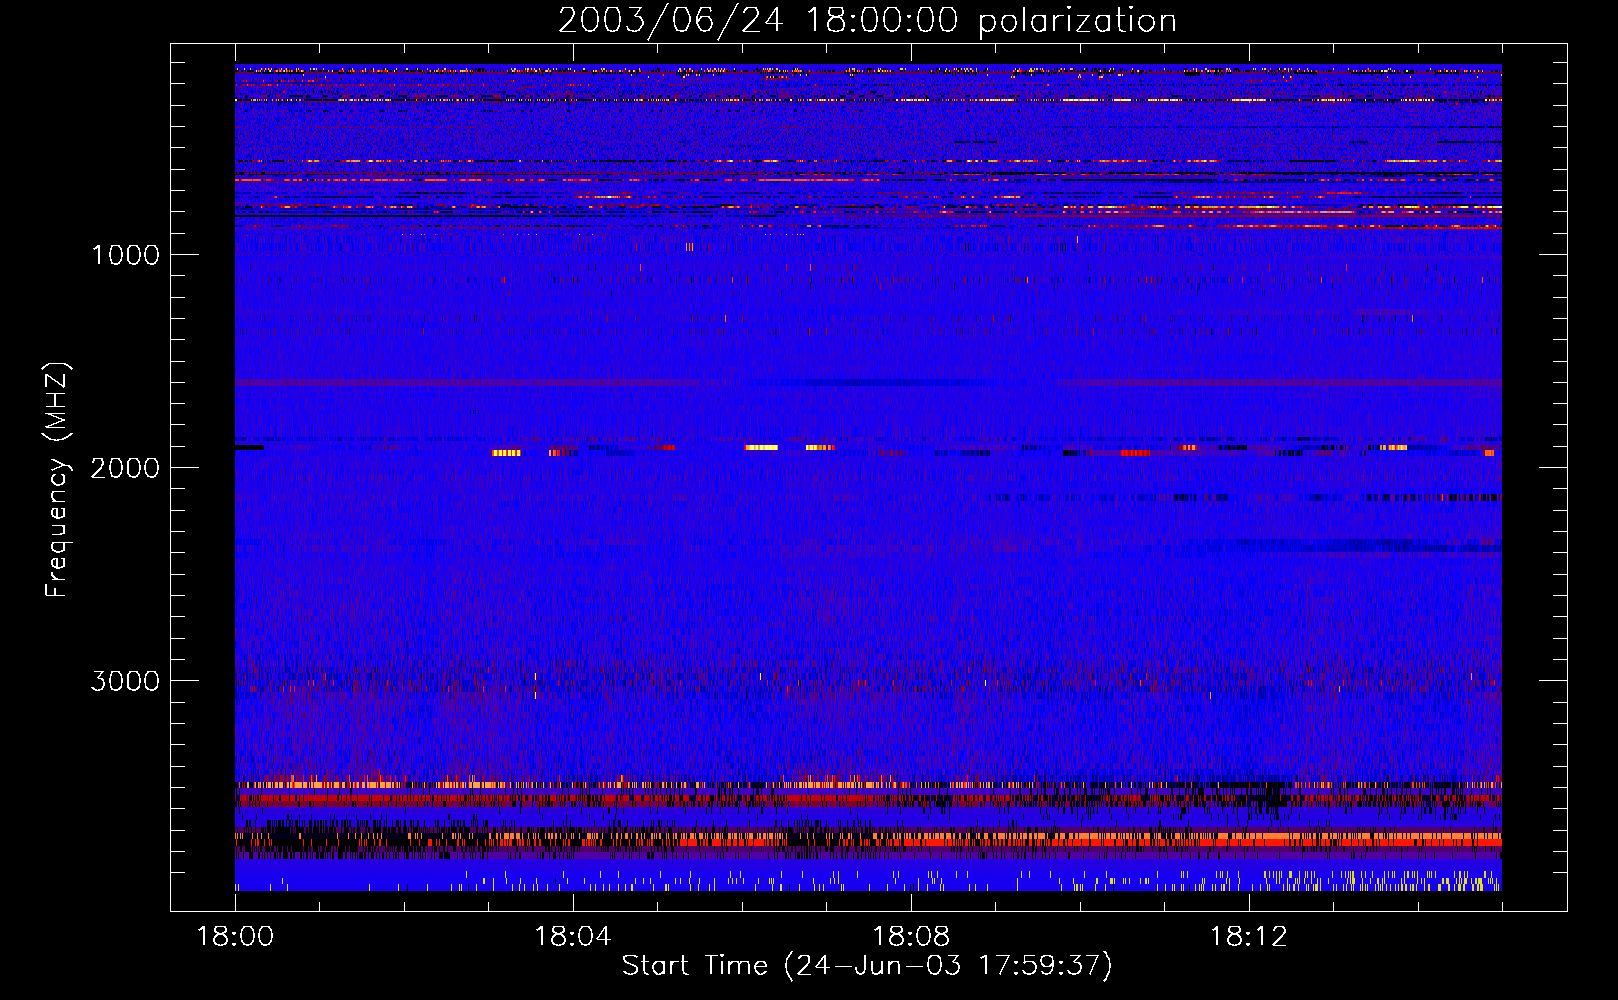Viewport: 1618px width, 1000px height.
Task: Click the 3000 frequency tick label
Action: click(x=125, y=681)
